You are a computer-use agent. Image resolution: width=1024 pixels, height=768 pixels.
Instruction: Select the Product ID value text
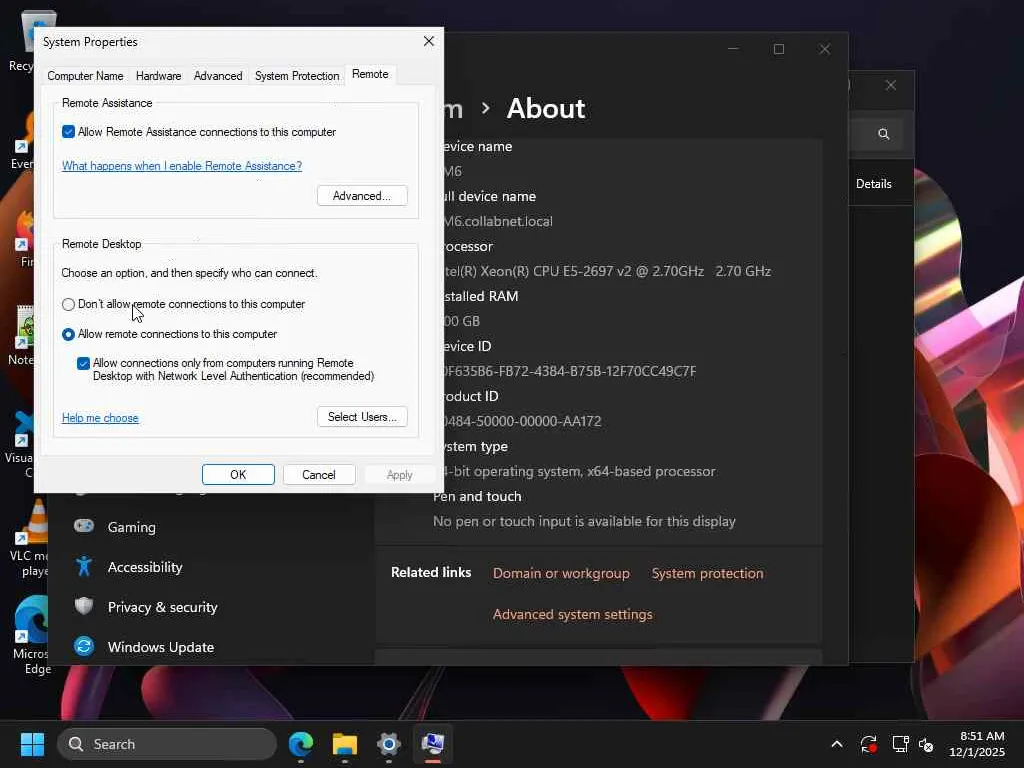tap(522, 421)
